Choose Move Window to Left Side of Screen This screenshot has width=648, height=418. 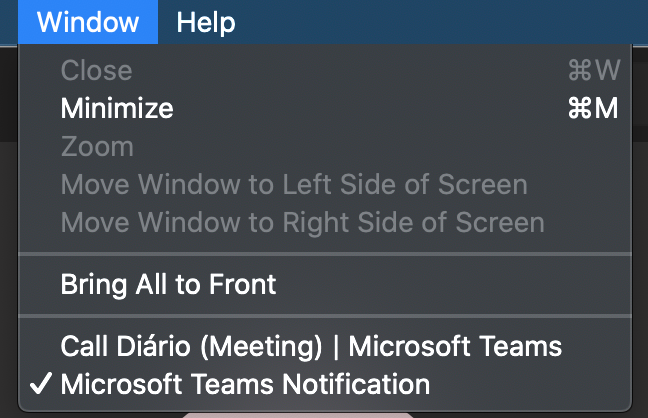click(293, 184)
